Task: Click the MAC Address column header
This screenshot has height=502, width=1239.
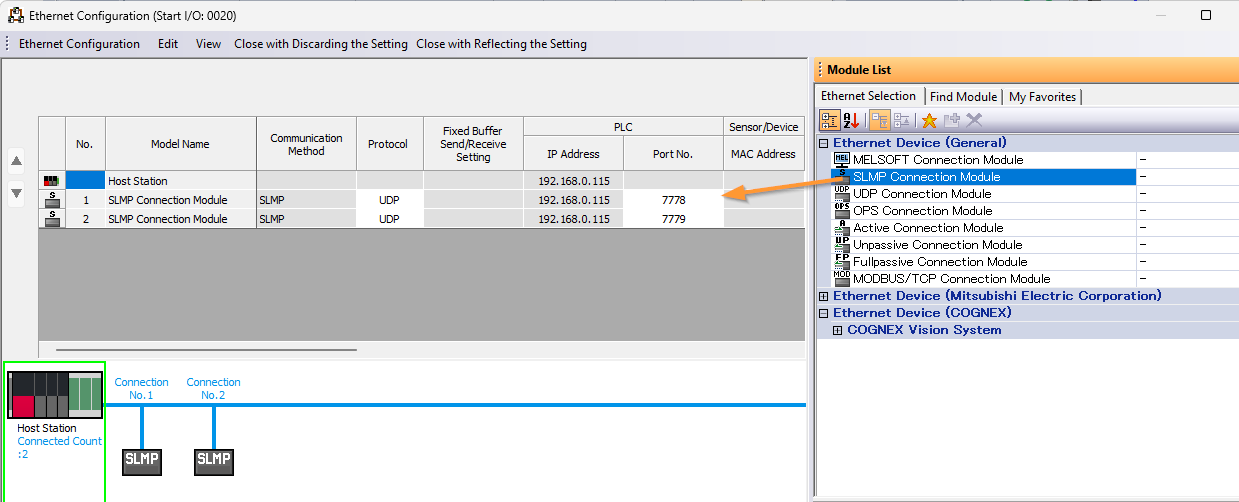Action: click(763, 154)
